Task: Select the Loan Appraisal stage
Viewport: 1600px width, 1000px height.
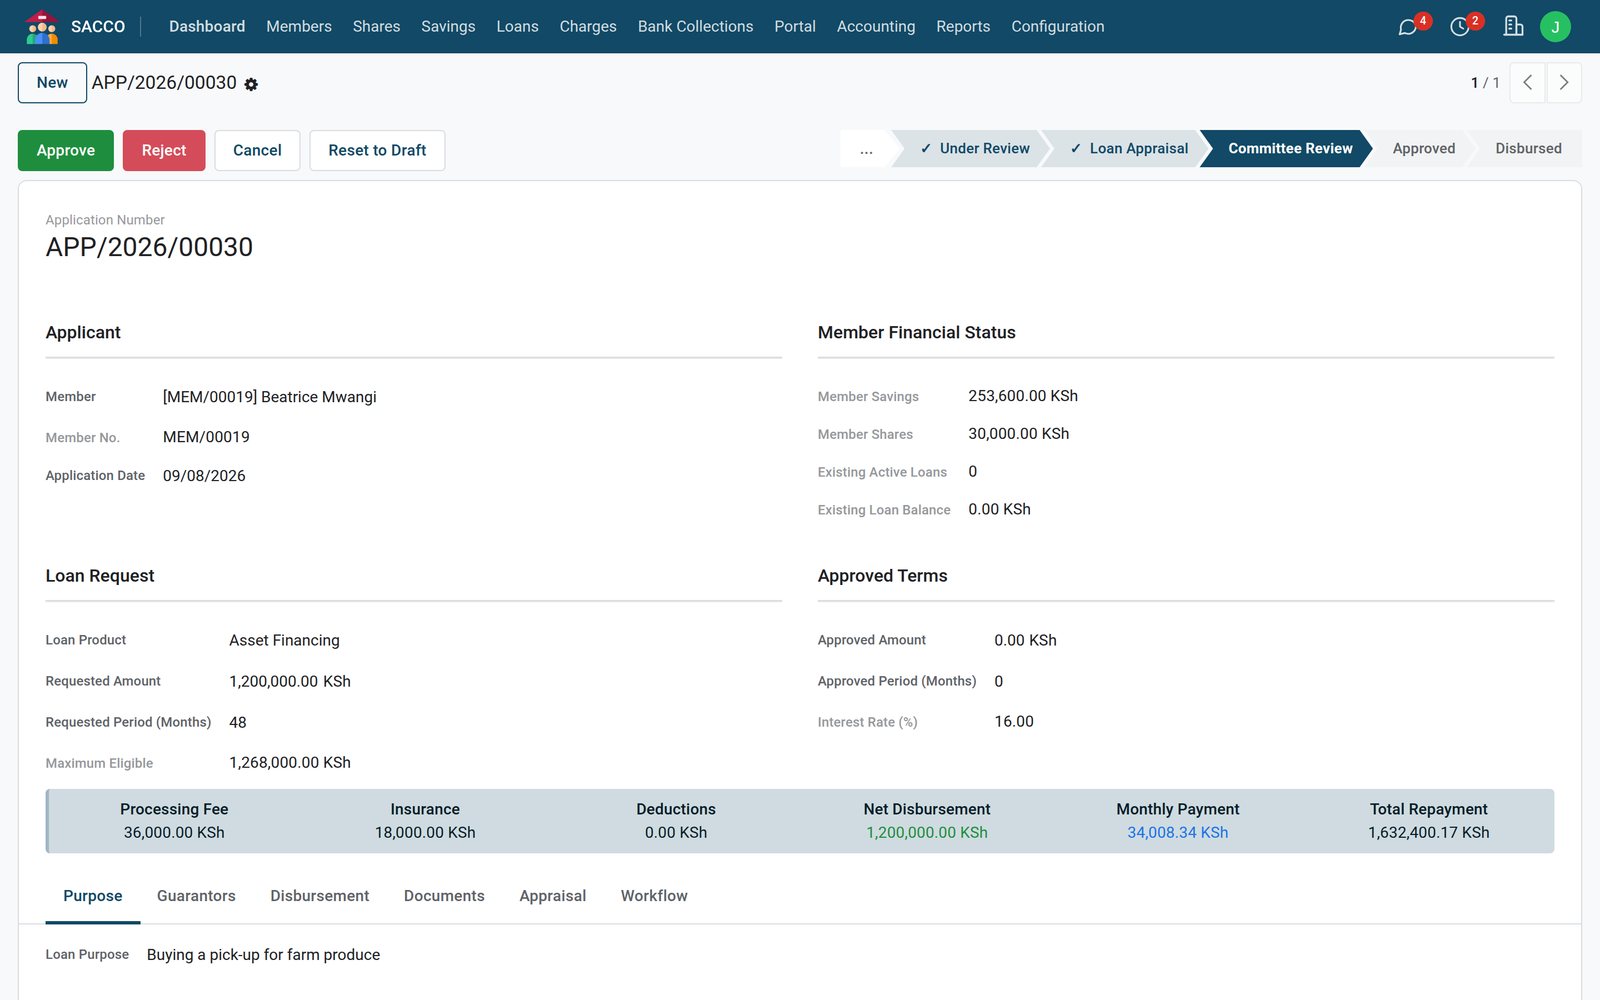Action: (1128, 149)
